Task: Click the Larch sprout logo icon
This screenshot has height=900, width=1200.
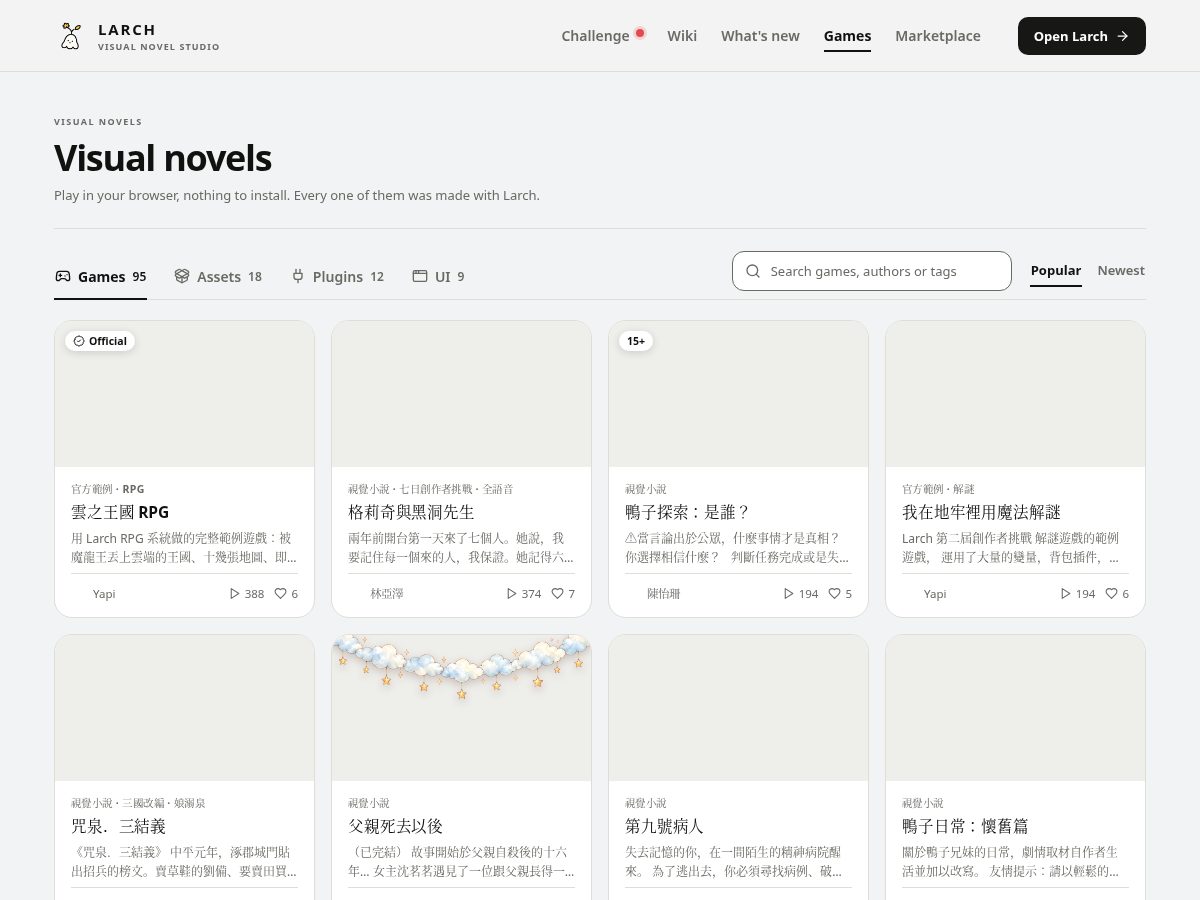Action: click(x=70, y=36)
